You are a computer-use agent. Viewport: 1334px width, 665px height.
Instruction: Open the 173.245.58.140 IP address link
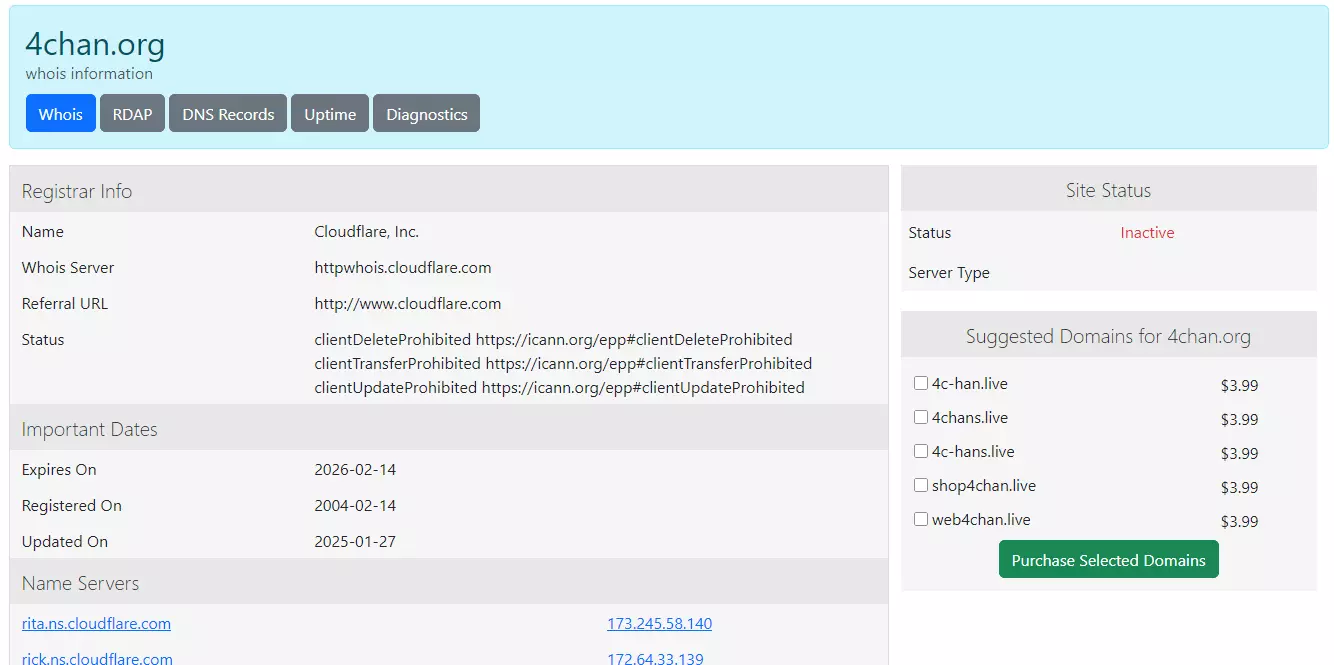pos(659,624)
